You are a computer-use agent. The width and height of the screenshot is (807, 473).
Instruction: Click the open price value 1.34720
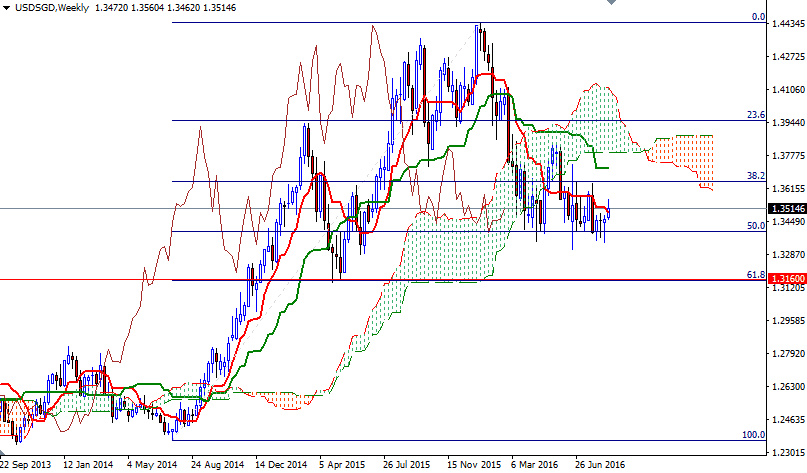[x=112, y=8]
